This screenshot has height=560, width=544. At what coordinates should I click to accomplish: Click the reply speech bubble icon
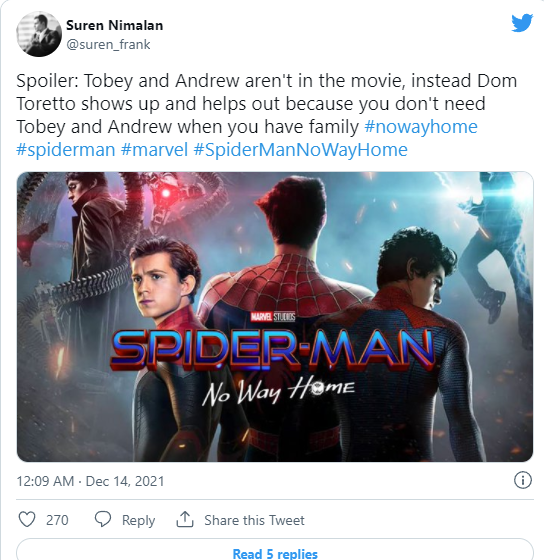103,519
